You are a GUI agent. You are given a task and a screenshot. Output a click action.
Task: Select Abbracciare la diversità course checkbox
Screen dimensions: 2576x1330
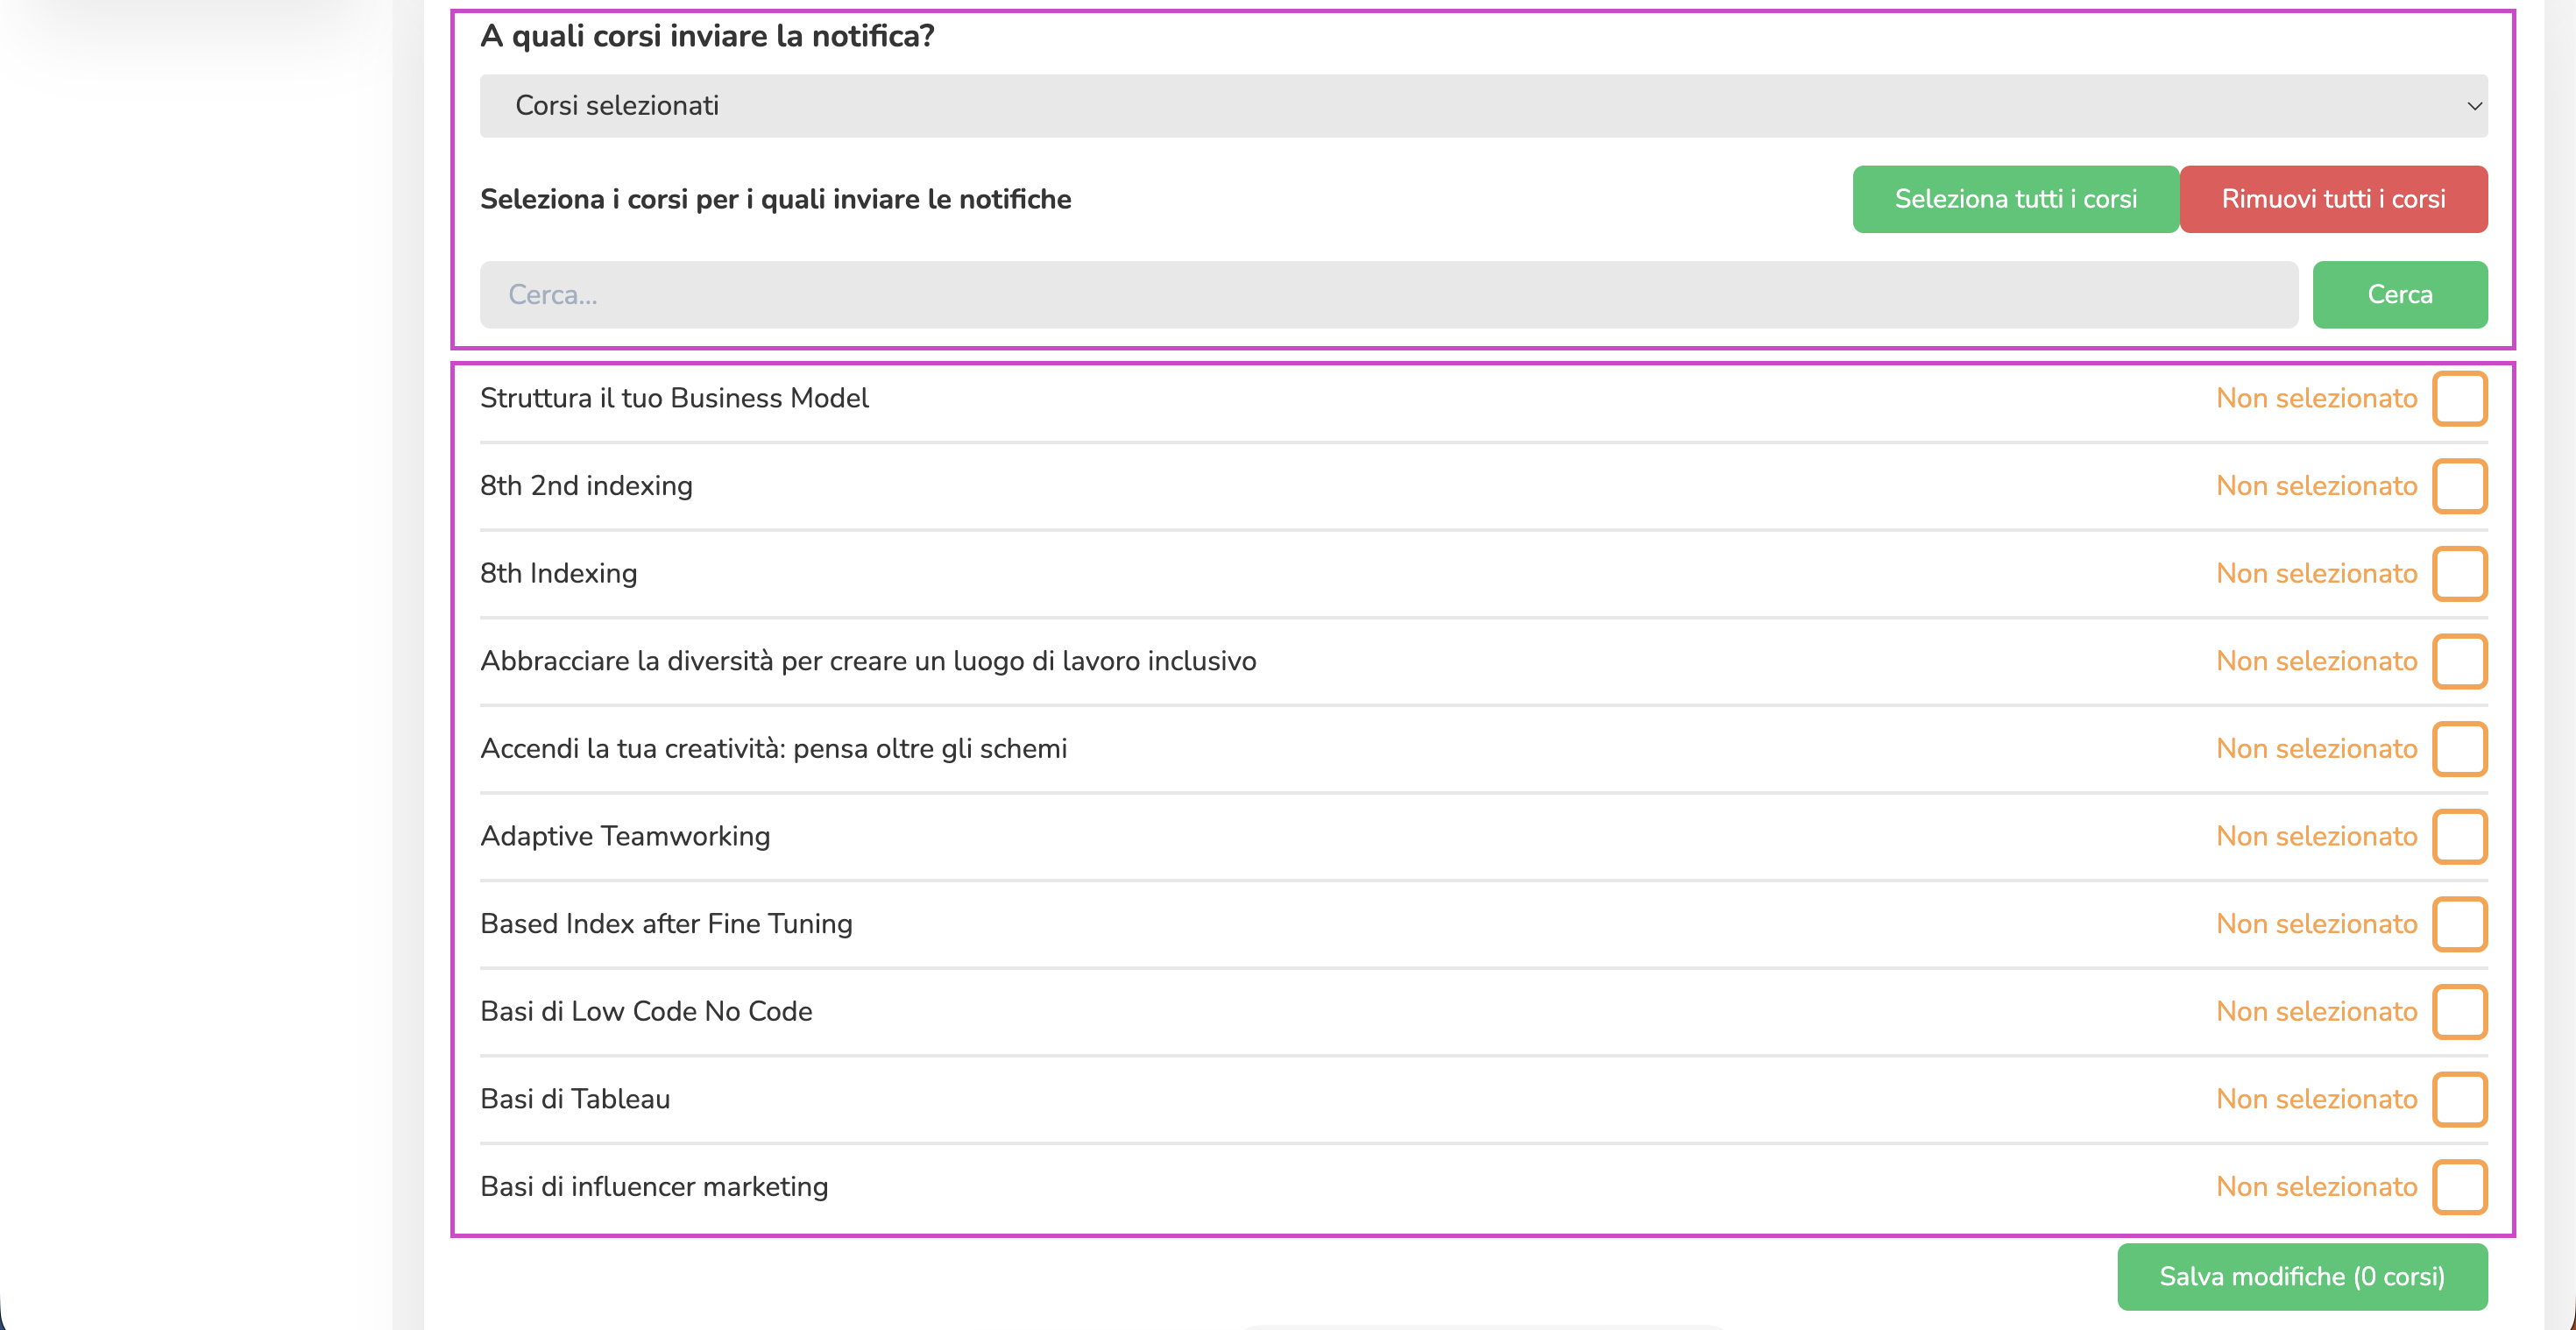pyautogui.click(x=2459, y=661)
